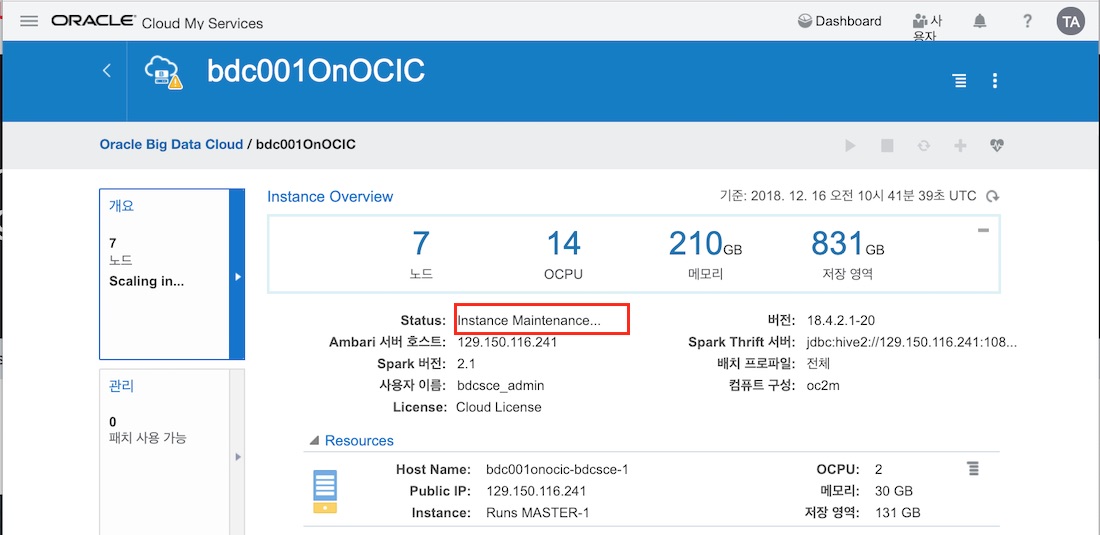1100x535 pixels.
Task: Collapse the instance summary panel
Action: pyautogui.click(x=984, y=230)
